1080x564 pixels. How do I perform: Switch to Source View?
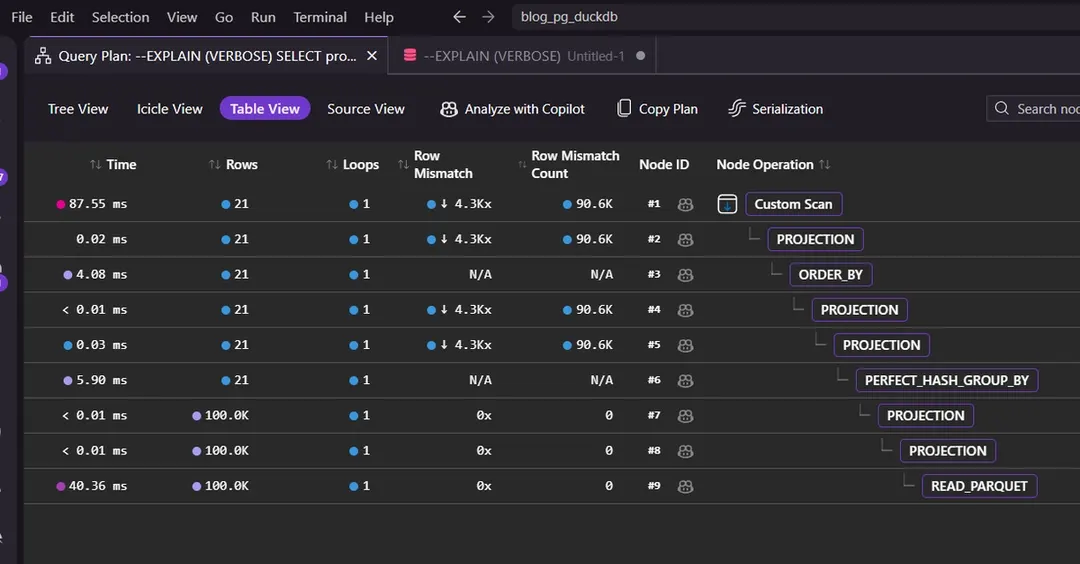click(366, 109)
